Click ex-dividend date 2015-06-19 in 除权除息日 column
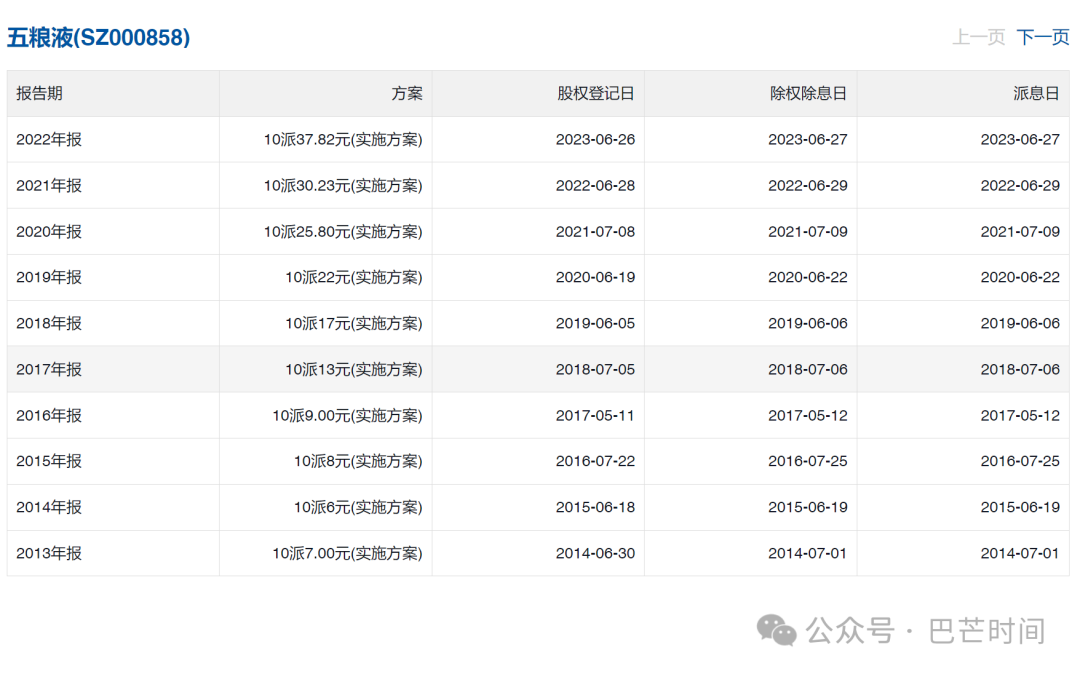The width and height of the screenshot is (1080, 674). coord(808,507)
